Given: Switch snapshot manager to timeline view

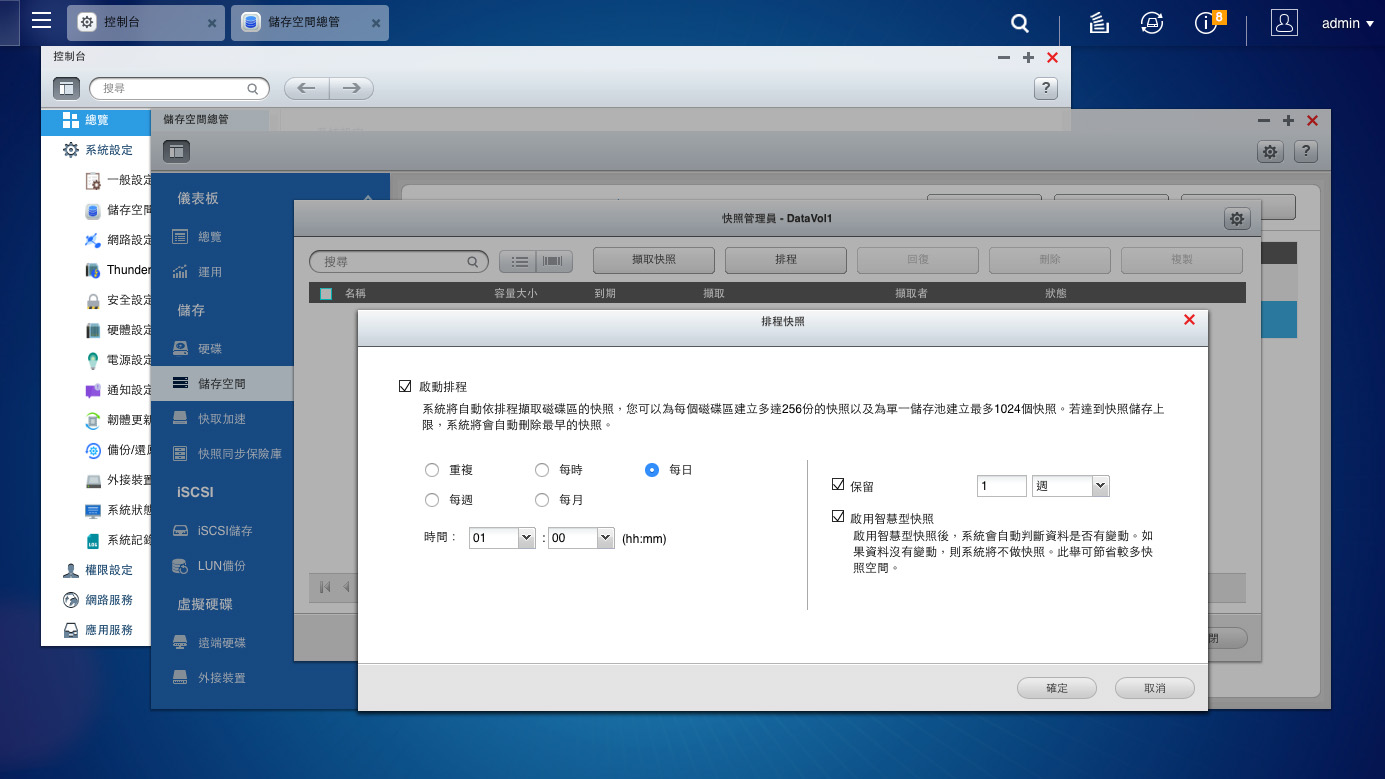Looking at the screenshot, I should 553,261.
